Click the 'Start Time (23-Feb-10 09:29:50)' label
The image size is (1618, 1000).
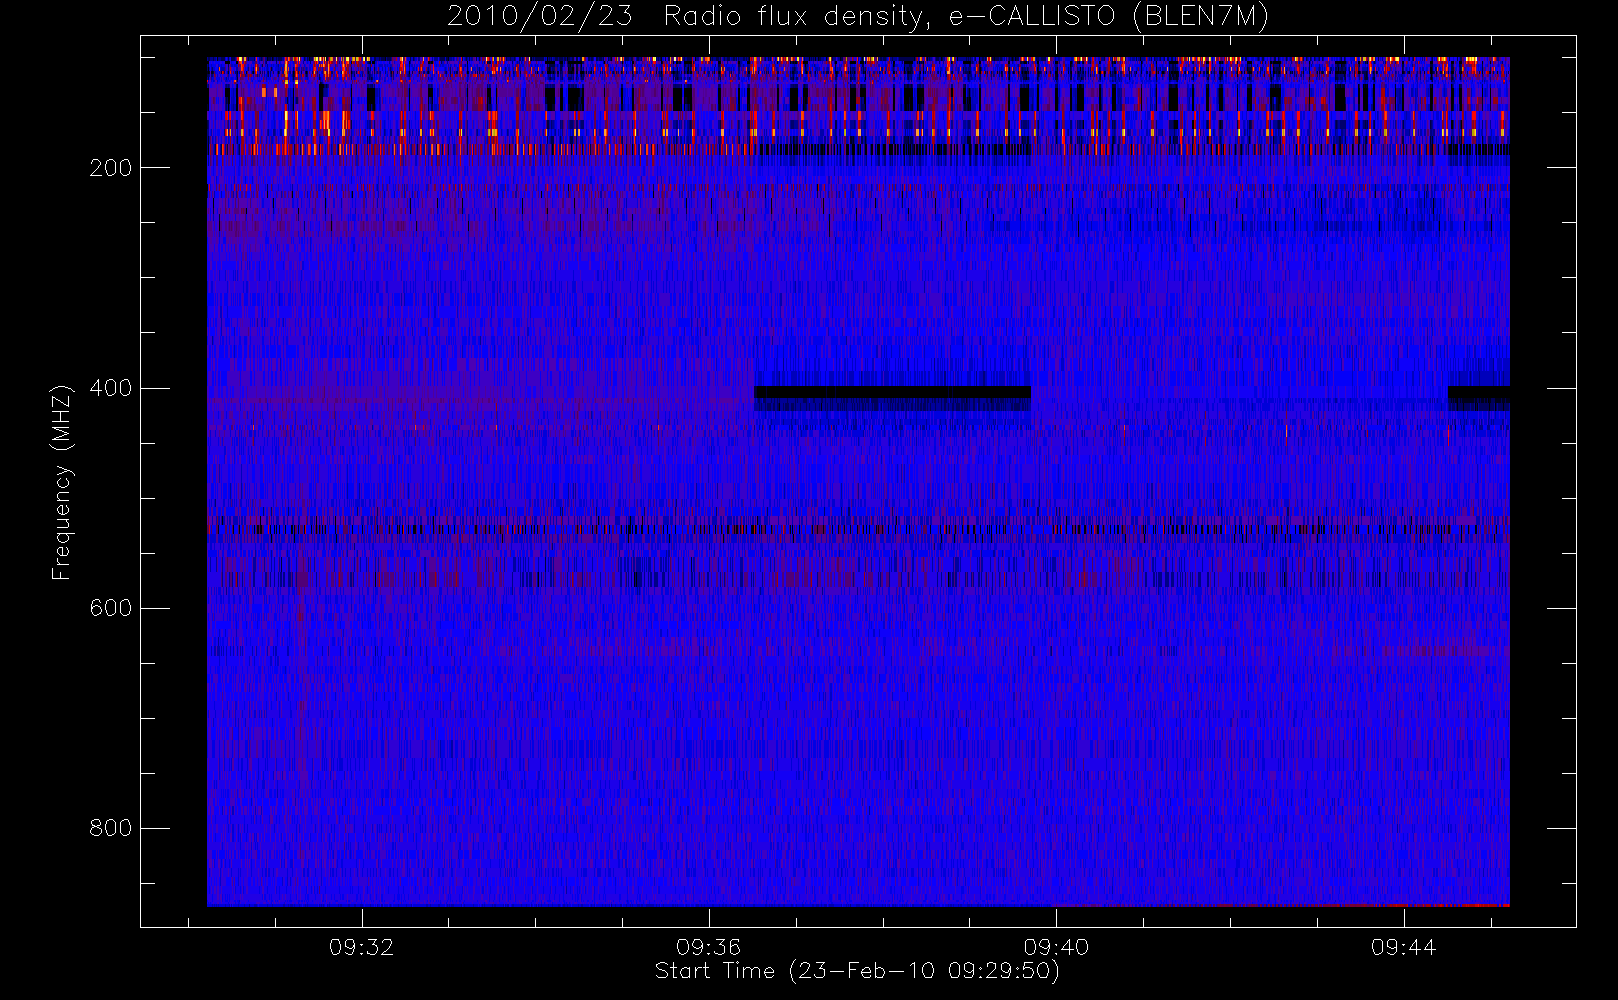[x=857, y=971]
